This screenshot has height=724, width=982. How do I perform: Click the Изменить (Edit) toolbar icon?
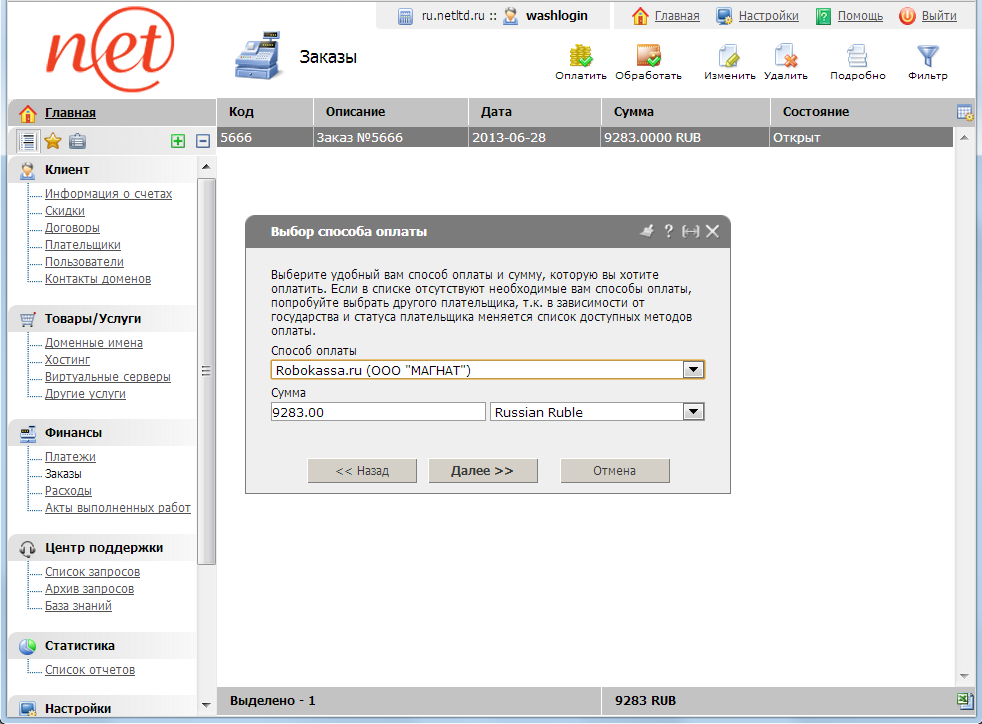coord(729,56)
